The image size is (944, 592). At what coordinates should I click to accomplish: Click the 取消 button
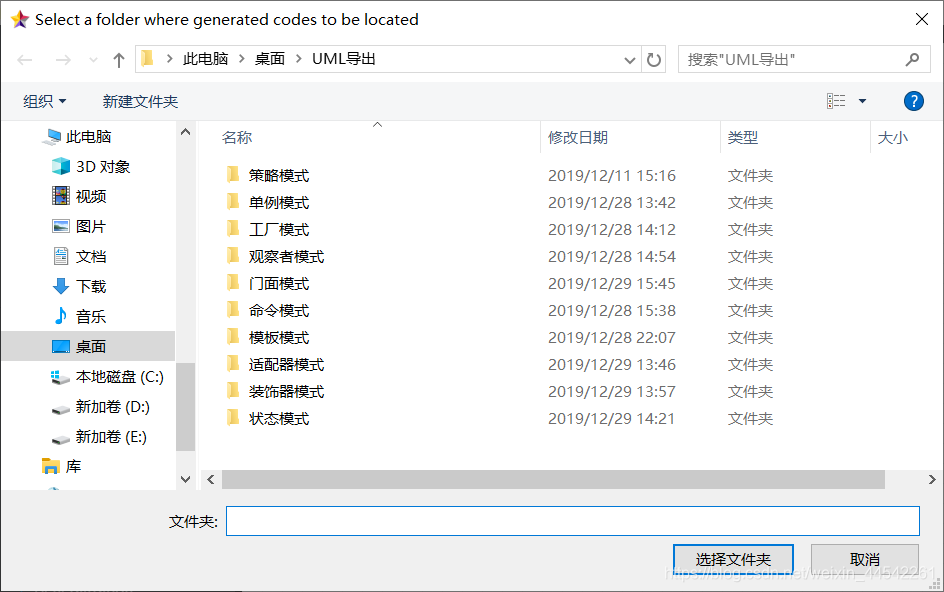(864, 558)
